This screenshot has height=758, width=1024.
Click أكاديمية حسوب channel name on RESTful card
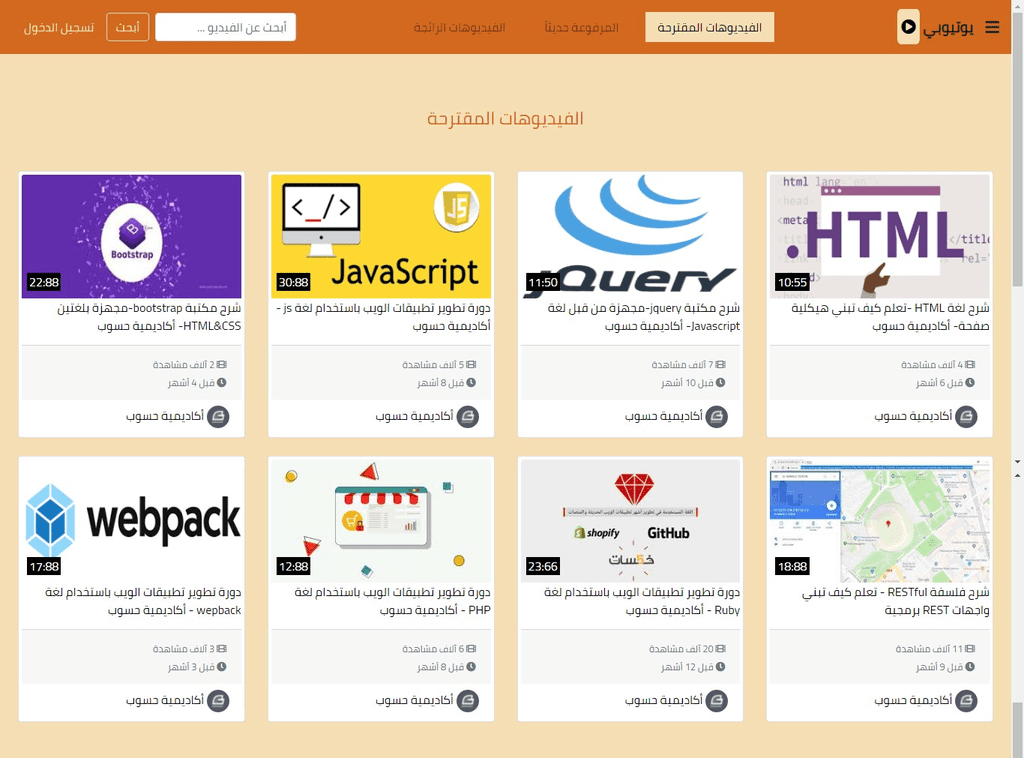click(913, 701)
